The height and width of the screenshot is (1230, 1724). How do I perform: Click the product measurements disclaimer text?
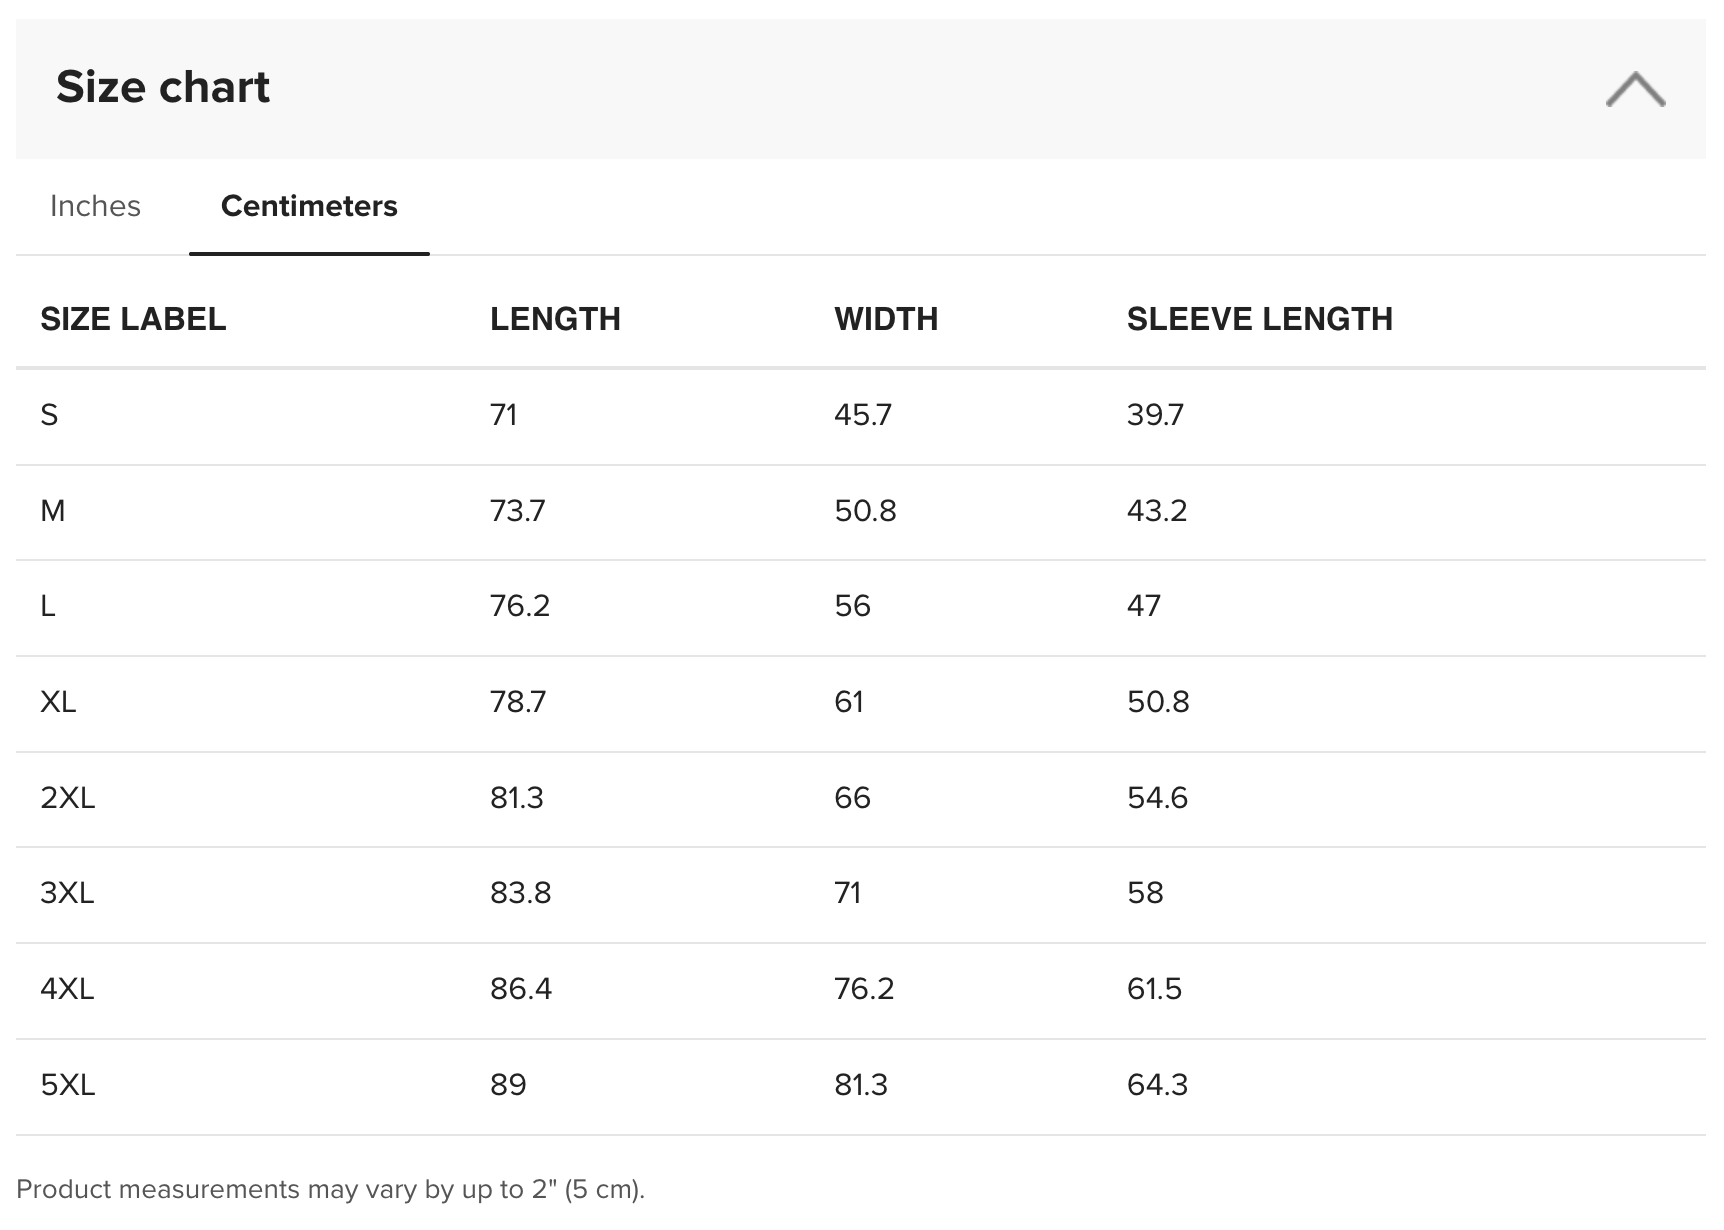tap(330, 1189)
